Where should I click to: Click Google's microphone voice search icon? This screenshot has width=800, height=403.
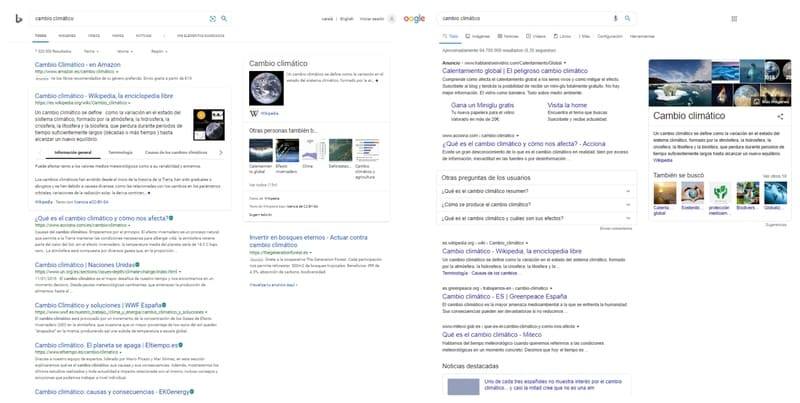tap(615, 18)
